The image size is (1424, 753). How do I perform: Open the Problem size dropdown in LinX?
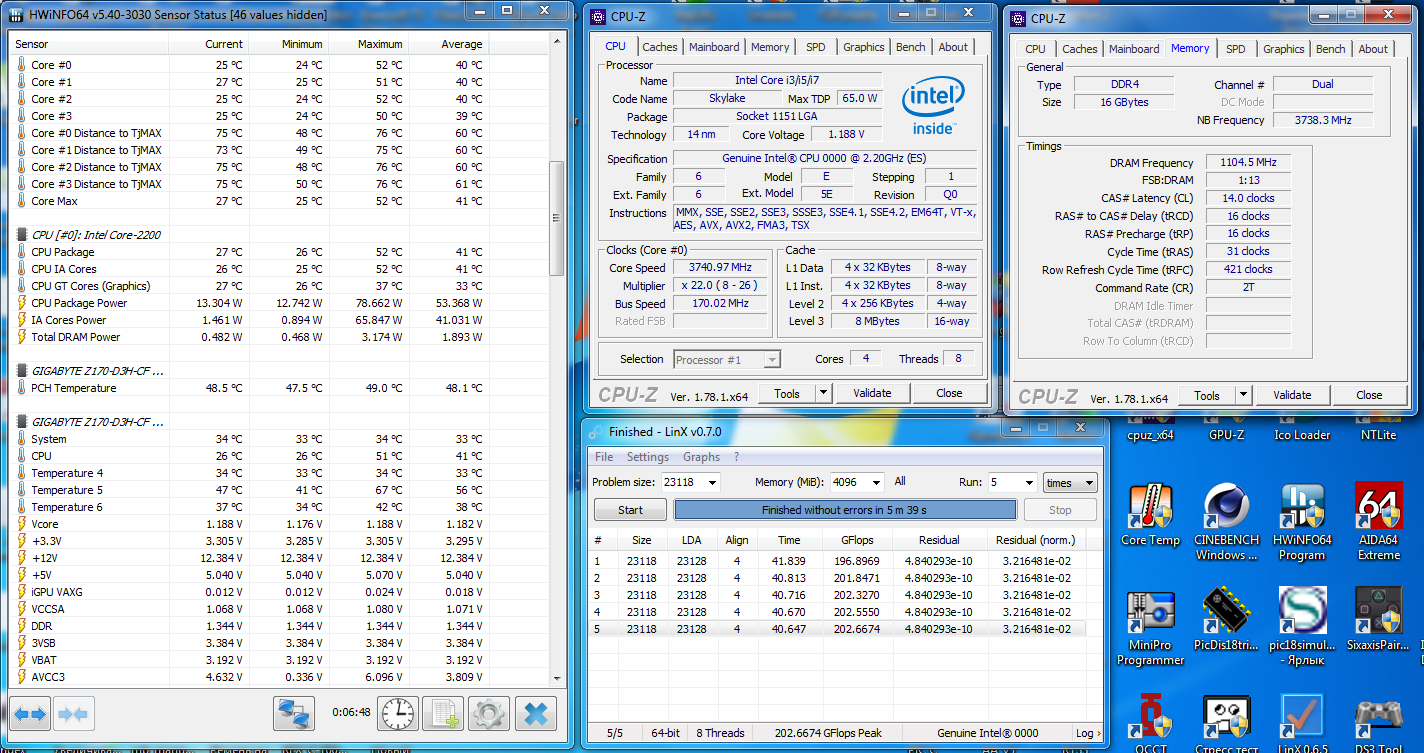point(712,482)
